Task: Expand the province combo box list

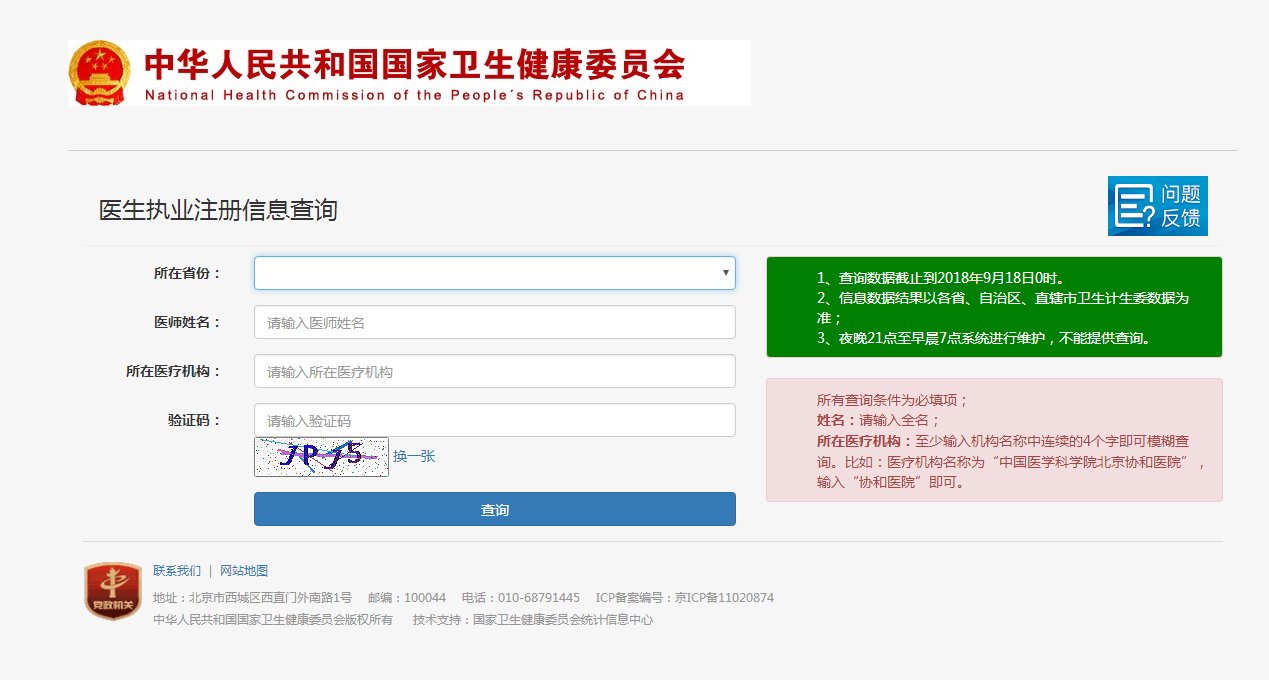Action: [x=494, y=272]
